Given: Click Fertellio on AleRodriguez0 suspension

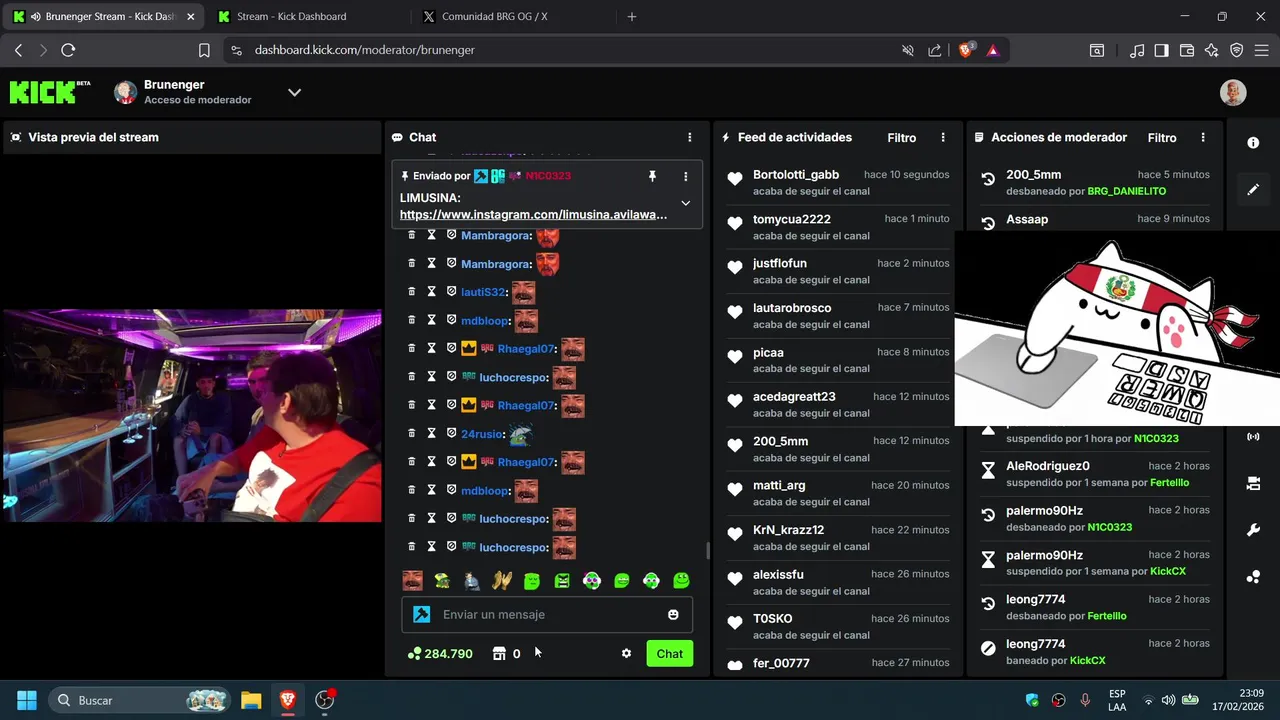Looking at the screenshot, I should 1168,483.
